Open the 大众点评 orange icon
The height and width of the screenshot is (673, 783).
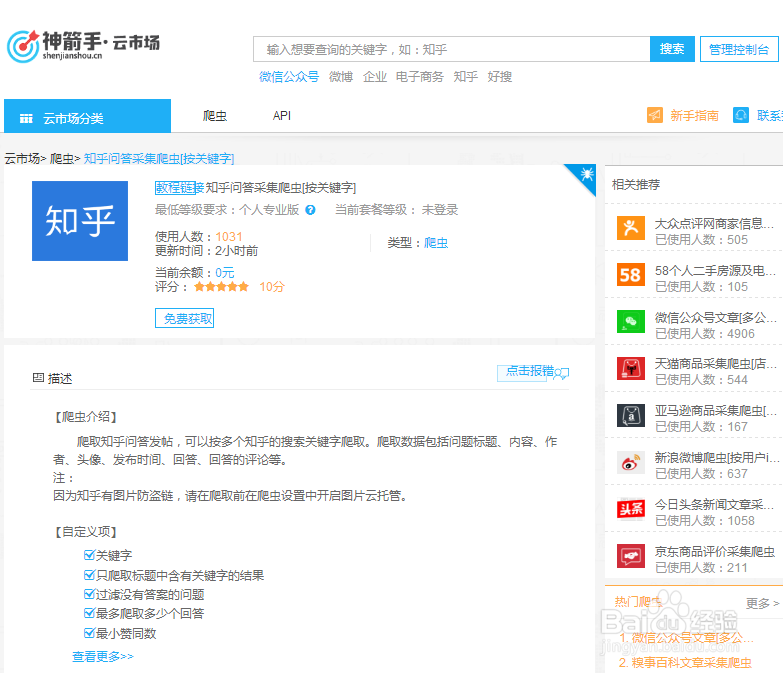631,228
